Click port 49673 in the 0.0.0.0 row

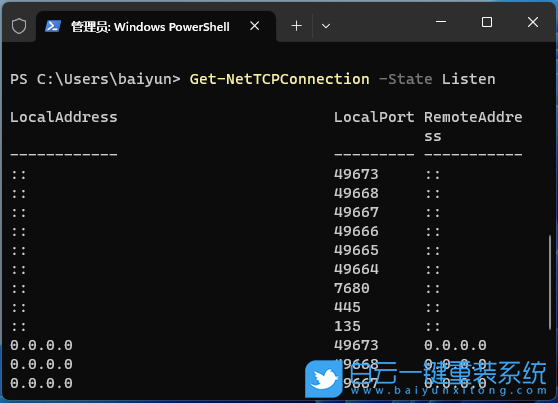click(356, 345)
